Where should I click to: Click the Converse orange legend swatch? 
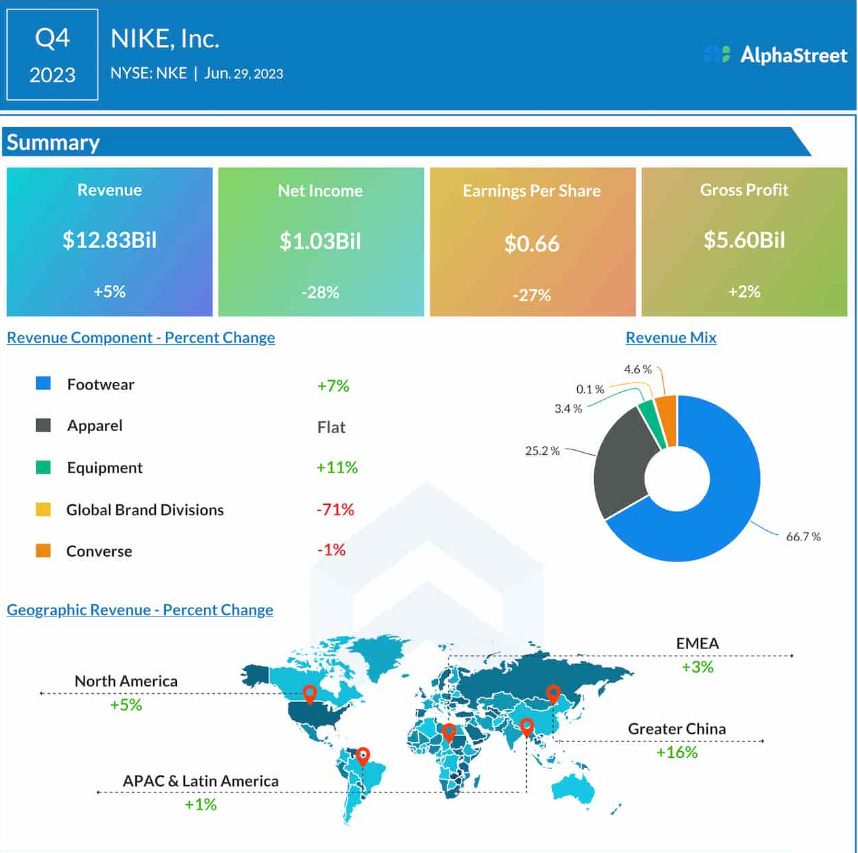(43, 550)
